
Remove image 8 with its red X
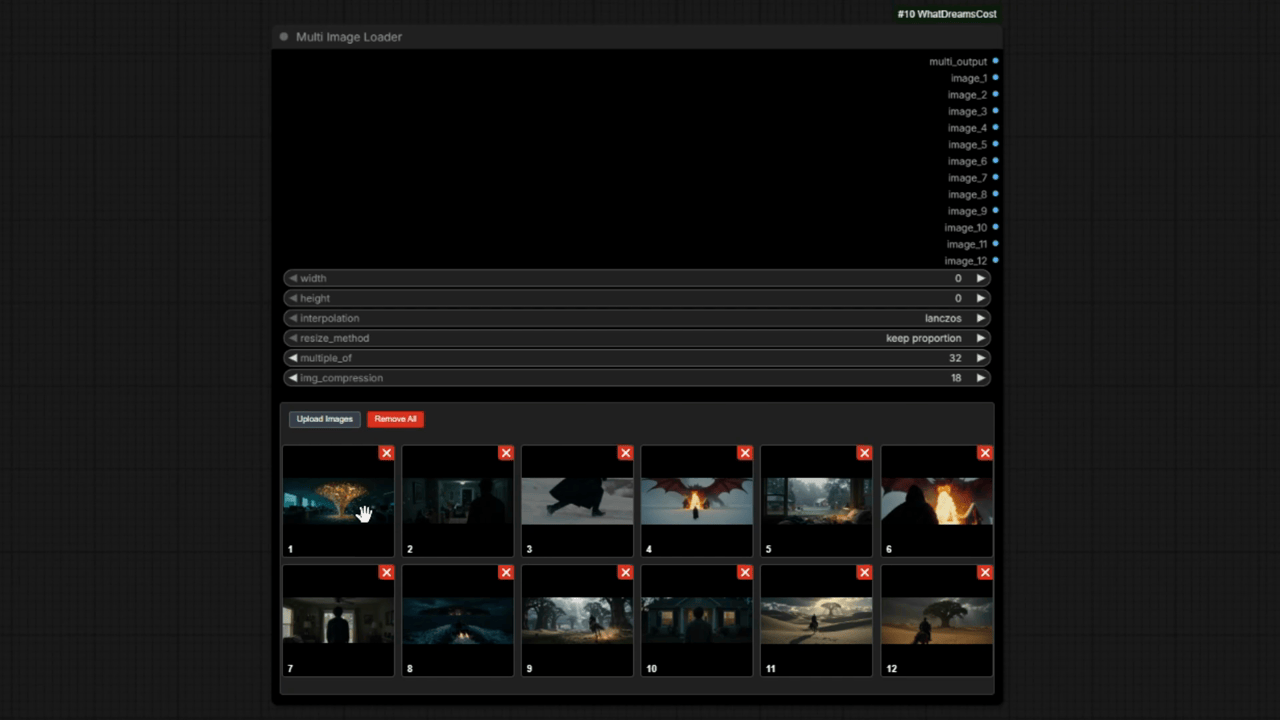tap(506, 572)
